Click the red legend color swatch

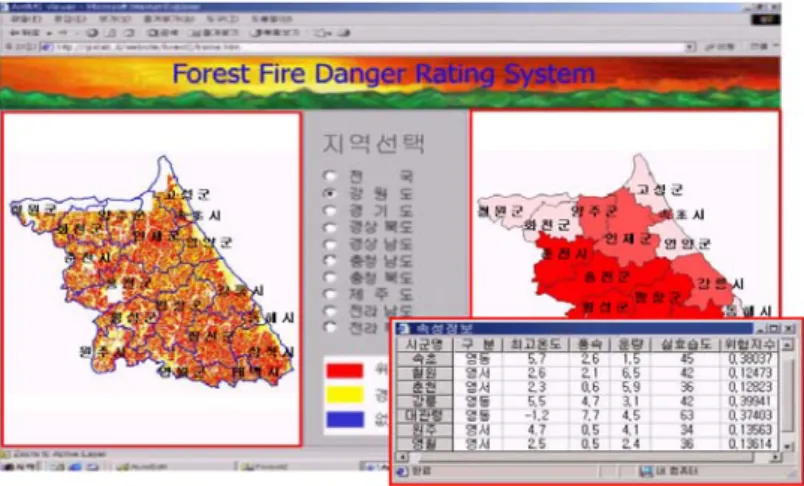(345, 370)
